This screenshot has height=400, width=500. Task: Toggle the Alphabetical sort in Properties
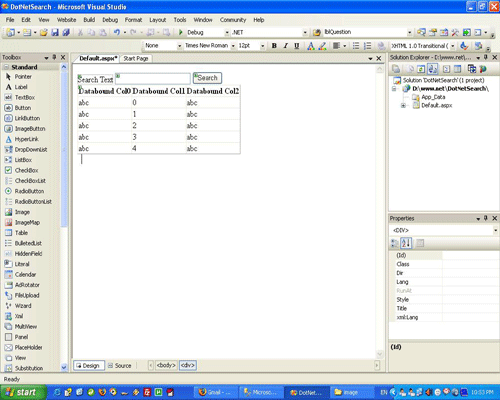(x=406, y=243)
